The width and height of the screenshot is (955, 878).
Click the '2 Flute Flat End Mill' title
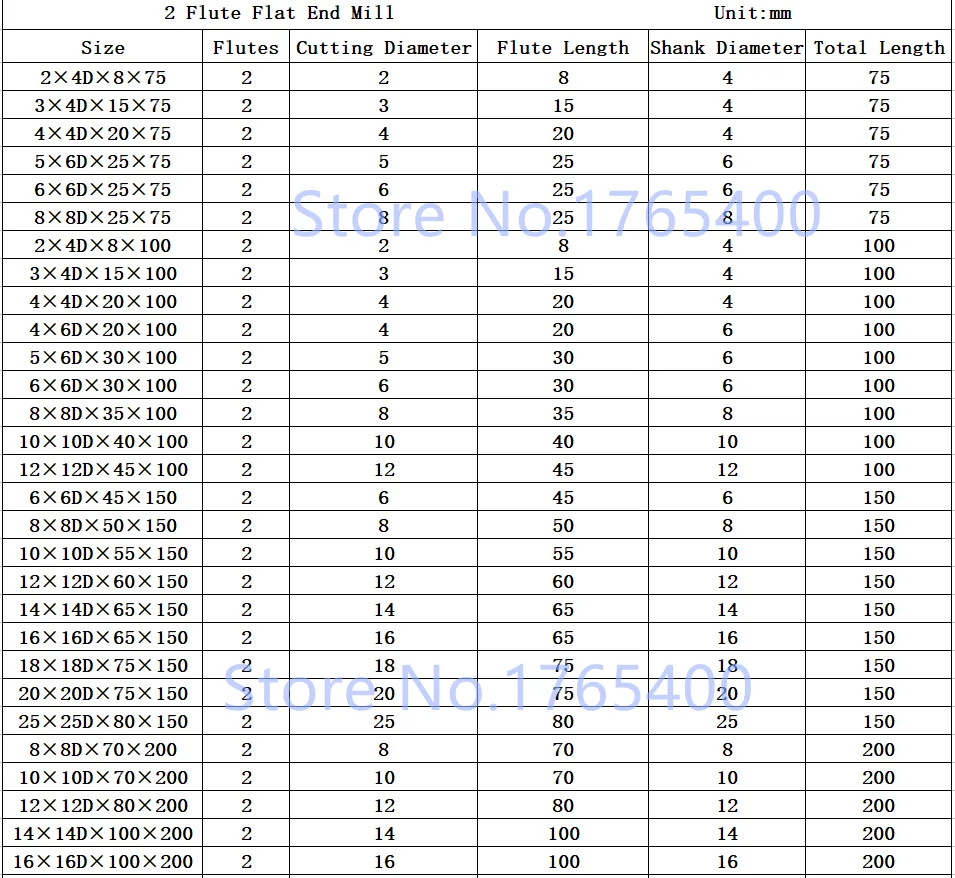(279, 13)
